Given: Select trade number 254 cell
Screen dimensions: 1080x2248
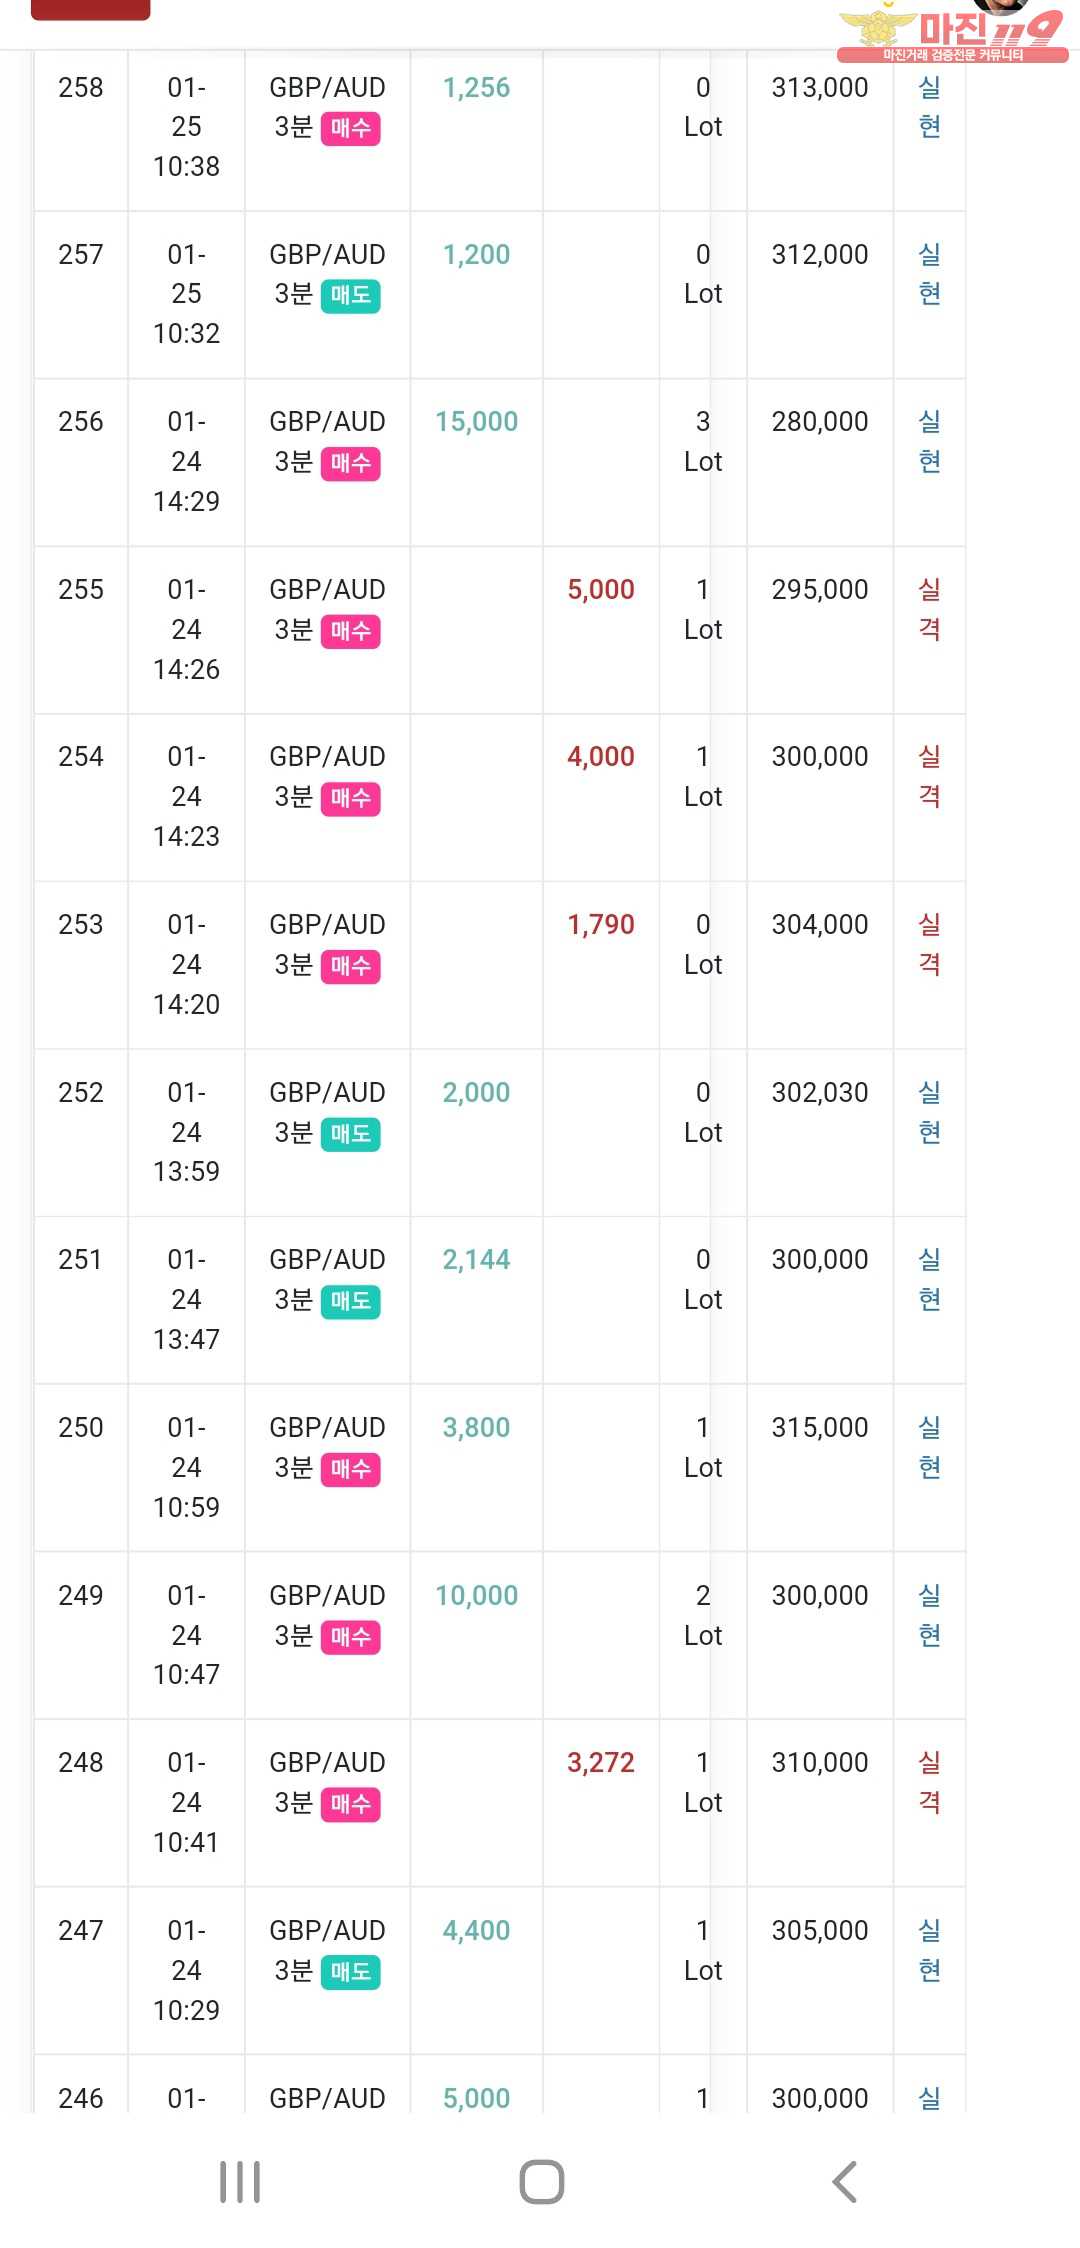Looking at the screenshot, I should pyautogui.click(x=81, y=757).
